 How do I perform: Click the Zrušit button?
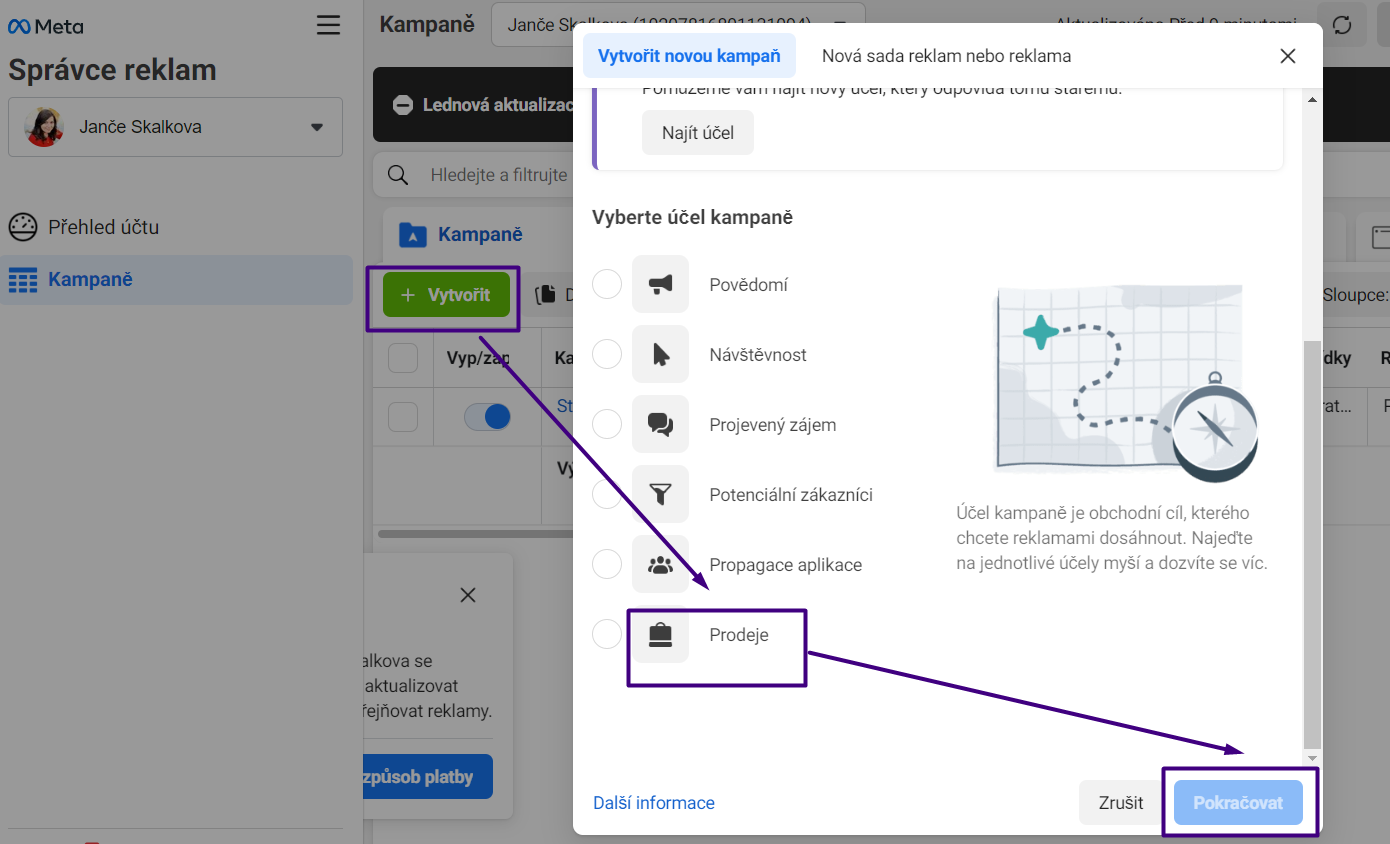(x=1121, y=803)
